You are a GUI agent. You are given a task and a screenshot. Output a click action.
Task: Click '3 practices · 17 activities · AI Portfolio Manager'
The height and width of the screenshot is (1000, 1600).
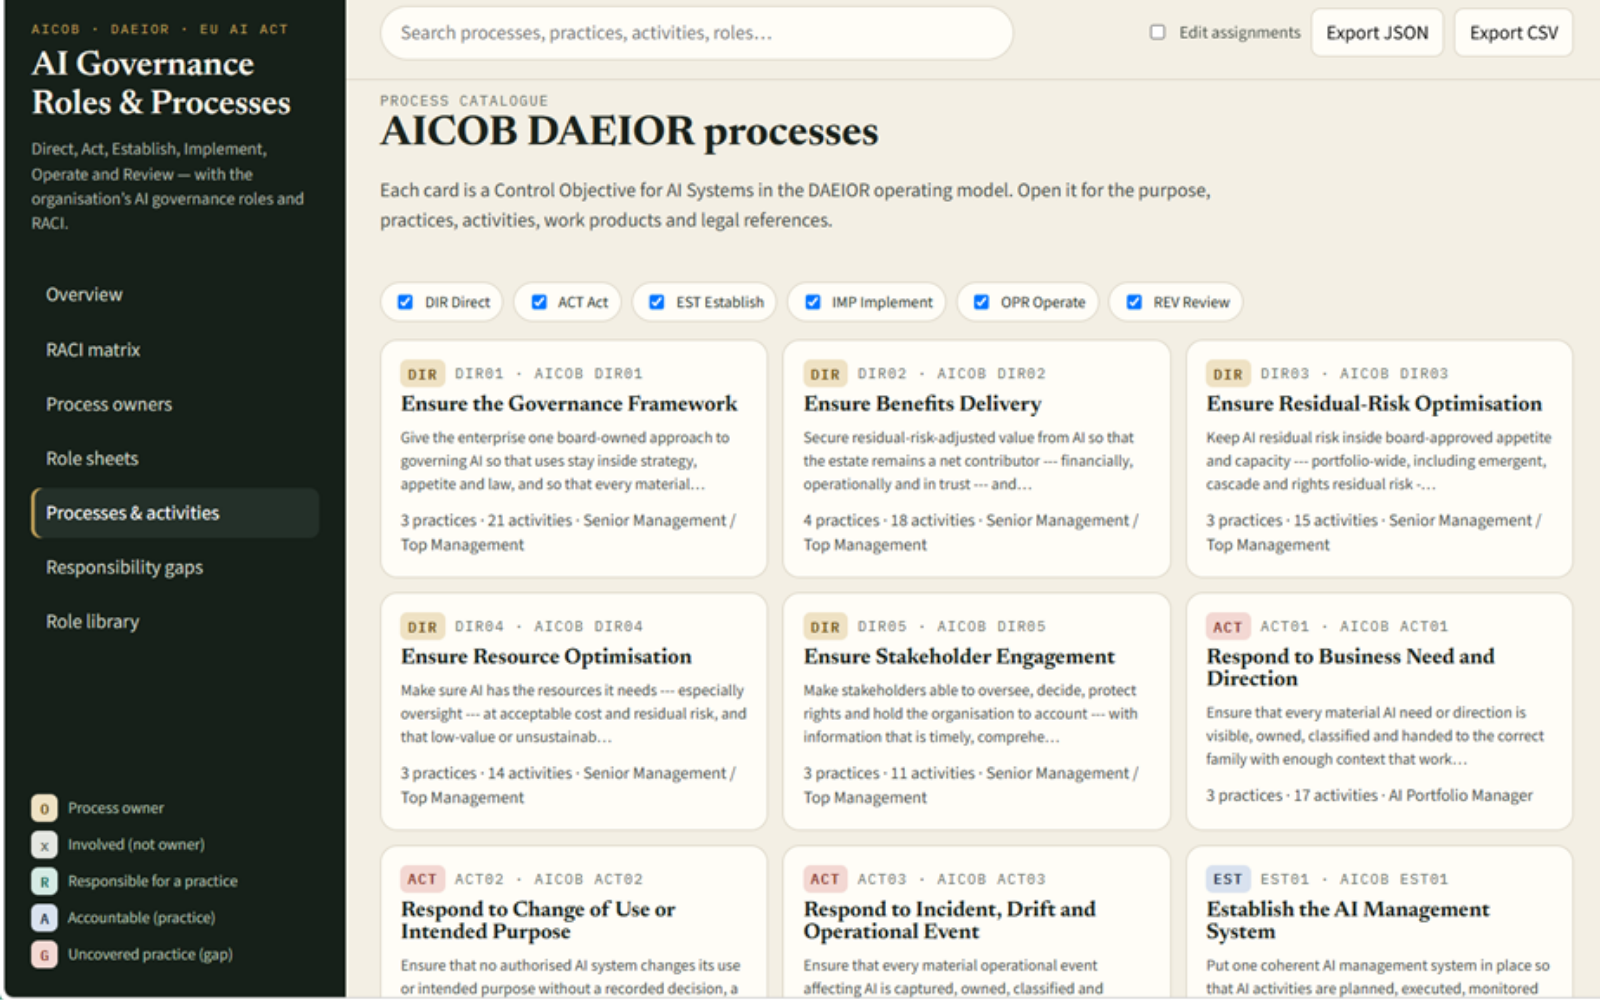1369,796
